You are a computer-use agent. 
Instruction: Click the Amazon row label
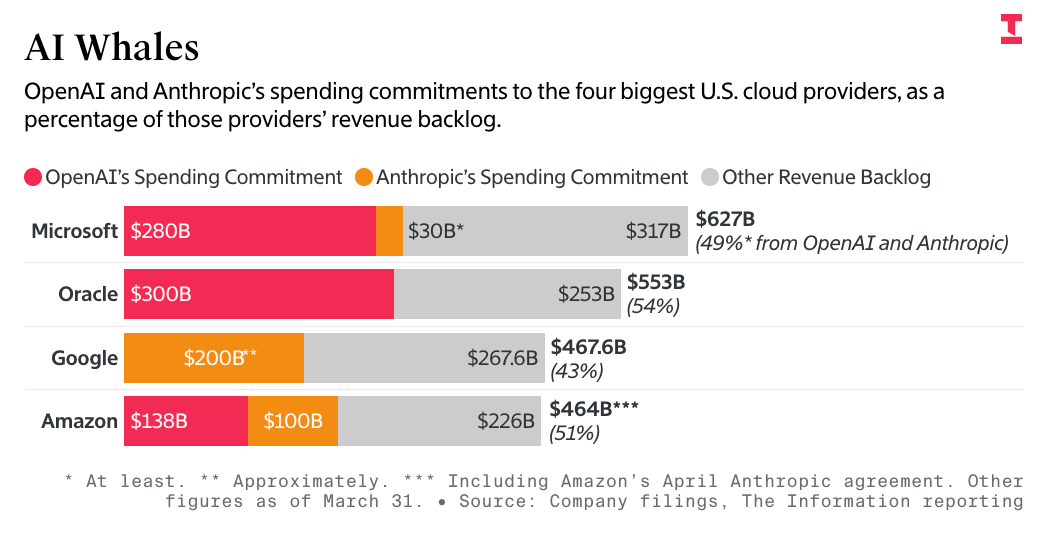point(79,421)
